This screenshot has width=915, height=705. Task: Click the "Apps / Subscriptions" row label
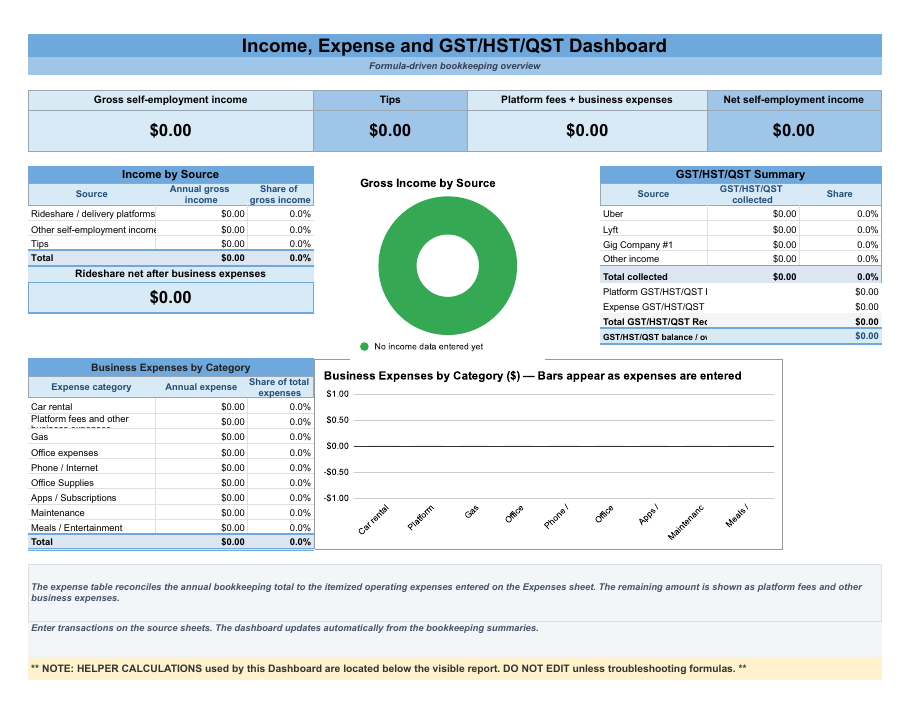point(74,498)
